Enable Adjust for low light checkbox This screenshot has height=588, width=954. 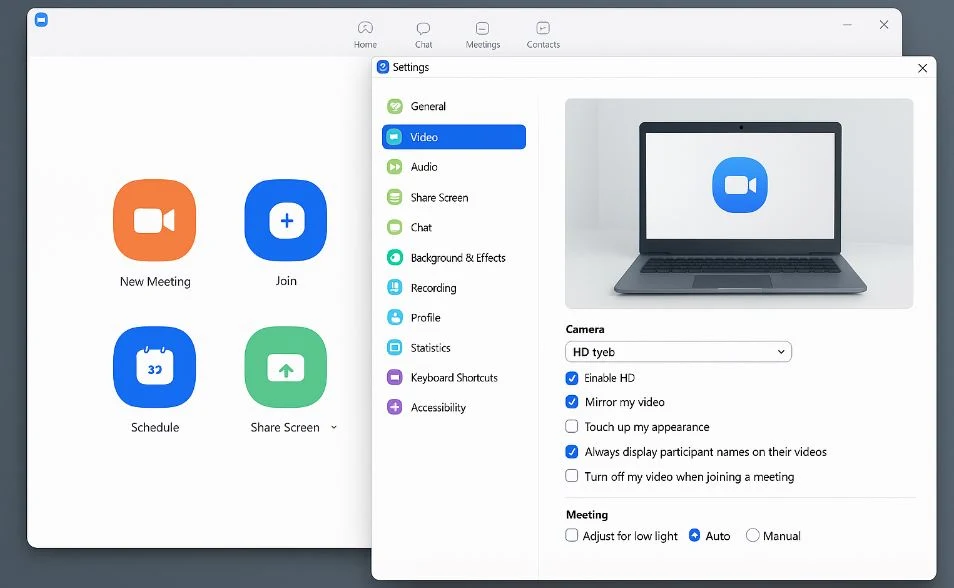click(572, 535)
